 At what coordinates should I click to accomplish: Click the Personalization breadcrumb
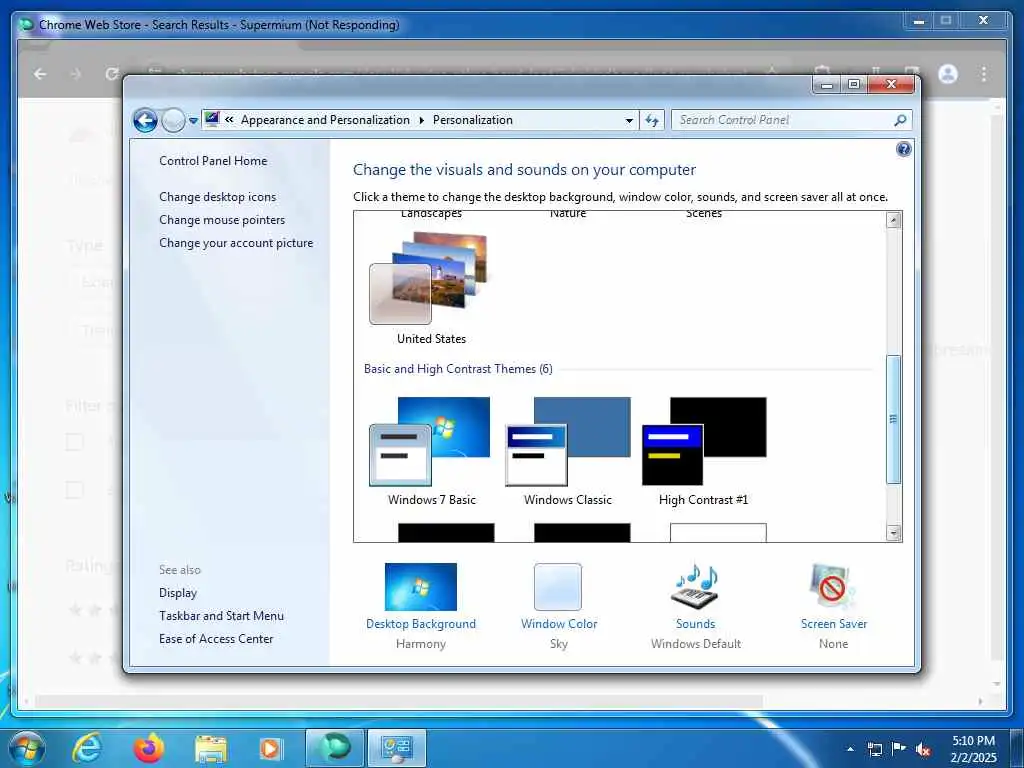473,120
